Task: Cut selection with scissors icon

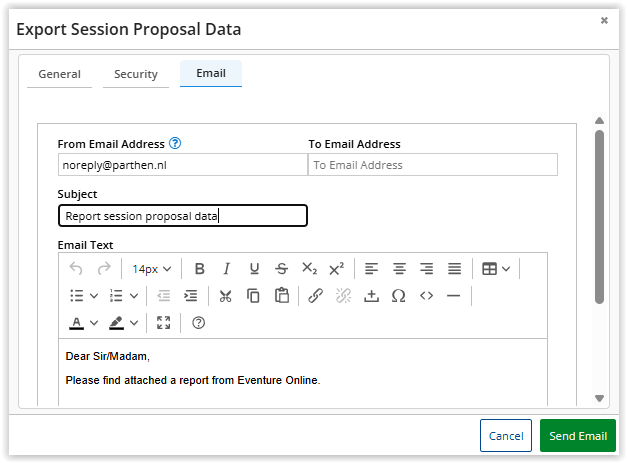Action: [226, 296]
